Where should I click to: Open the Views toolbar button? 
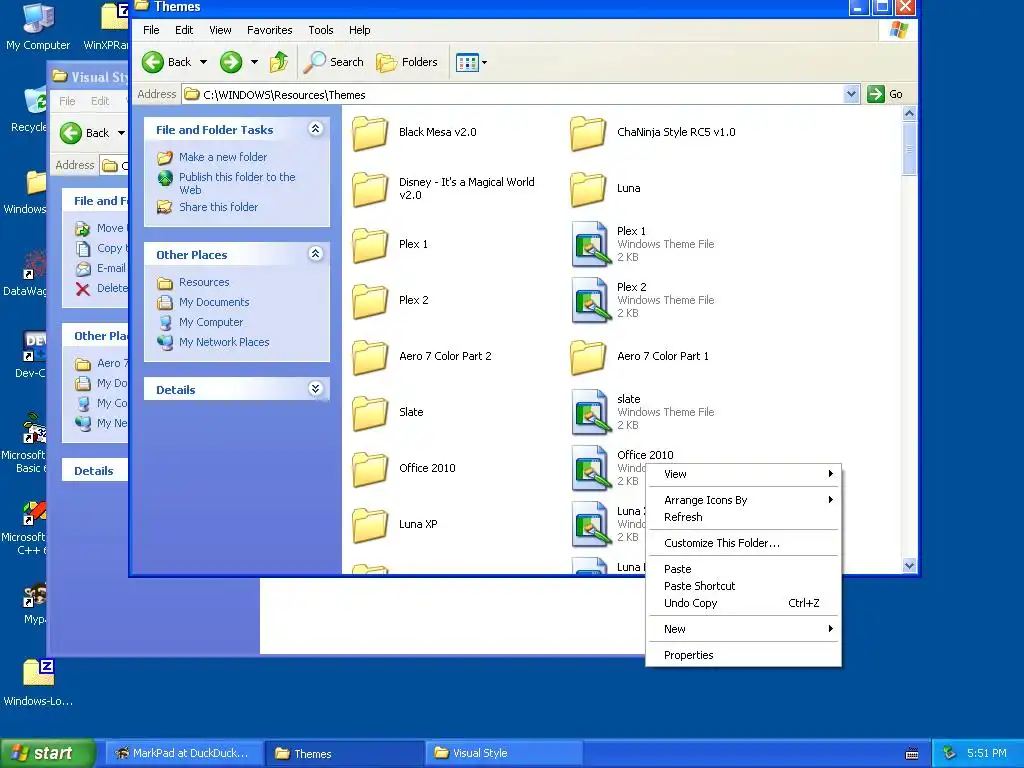[x=471, y=63]
